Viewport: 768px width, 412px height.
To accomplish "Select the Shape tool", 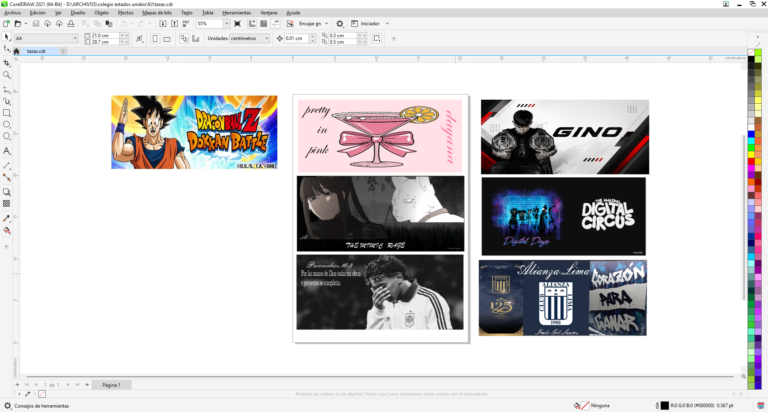I will click(x=6, y=49).
